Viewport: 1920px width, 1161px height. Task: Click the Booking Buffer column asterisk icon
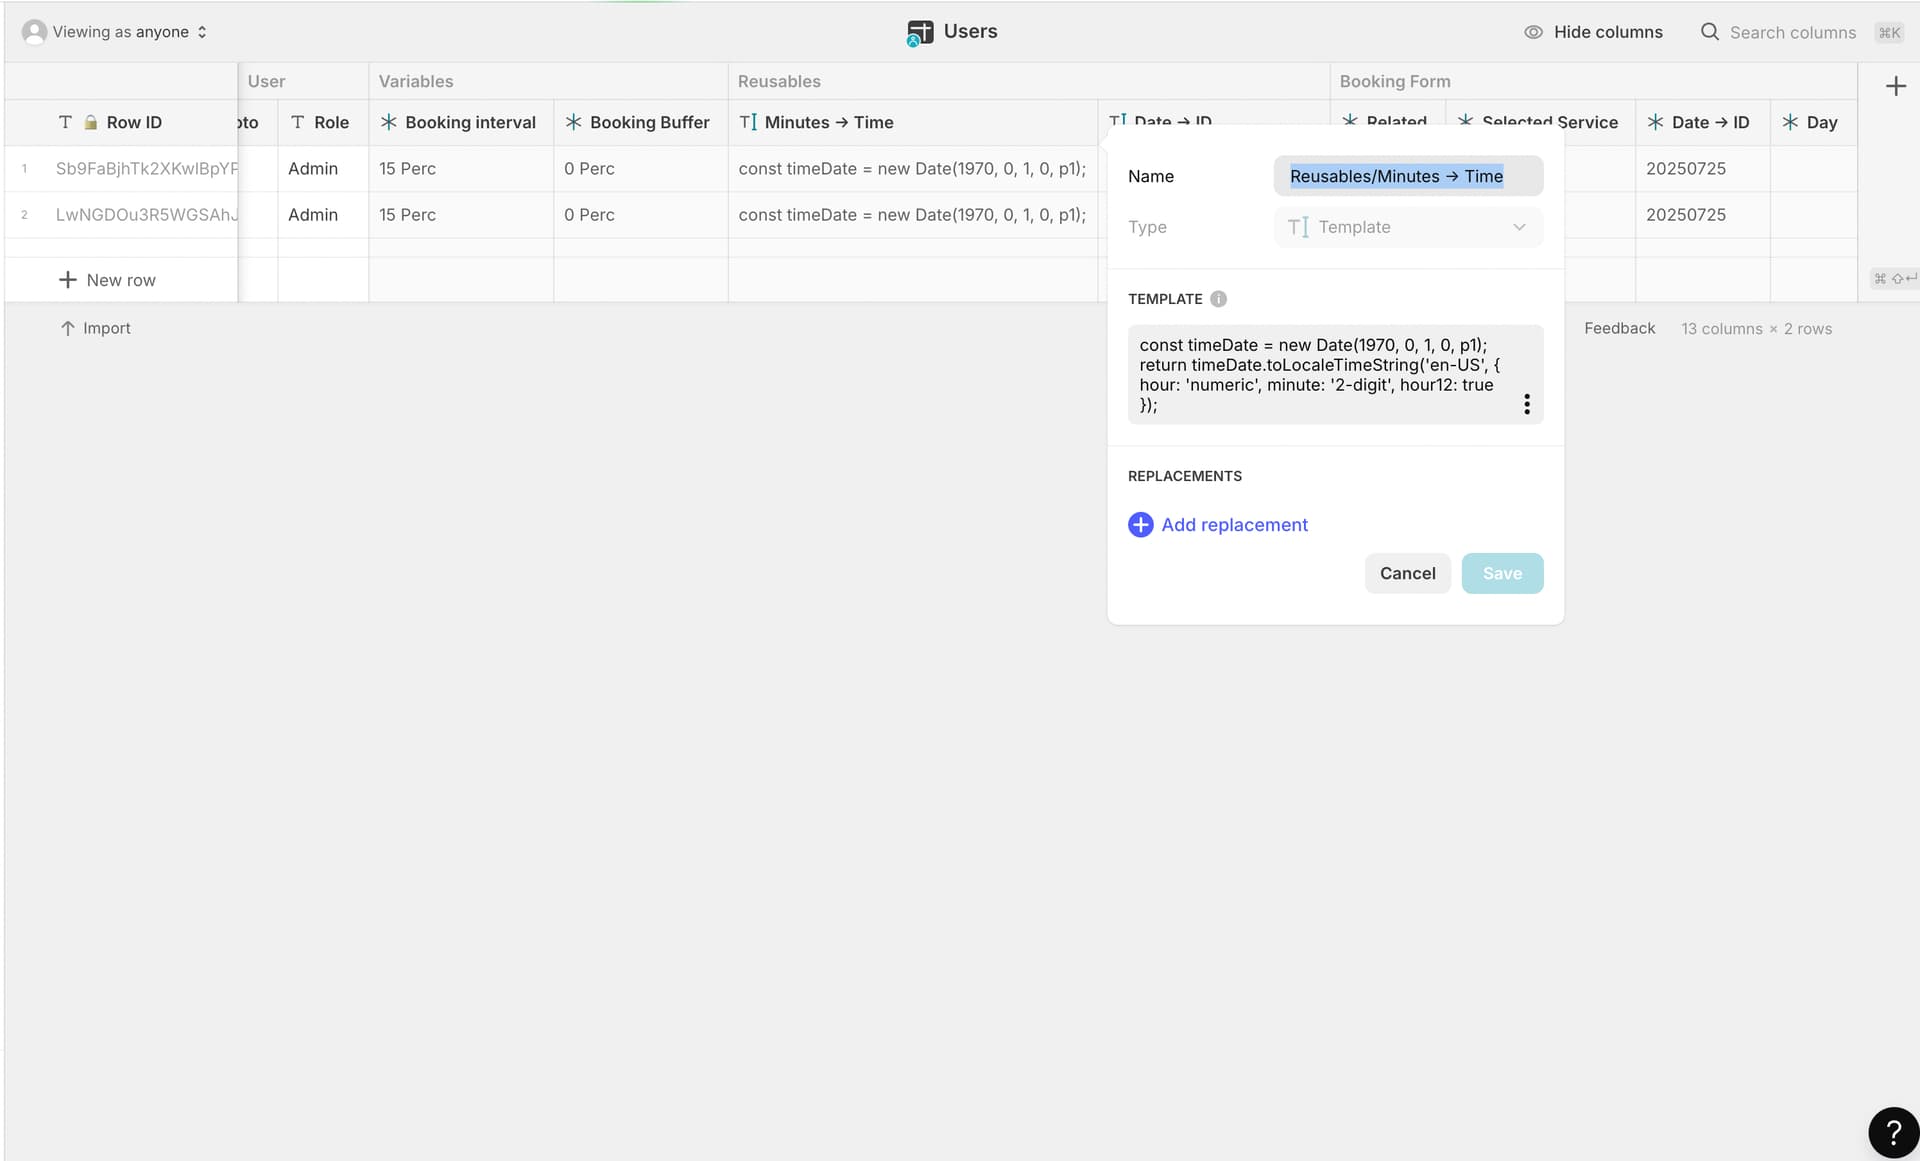coord(573,122)
